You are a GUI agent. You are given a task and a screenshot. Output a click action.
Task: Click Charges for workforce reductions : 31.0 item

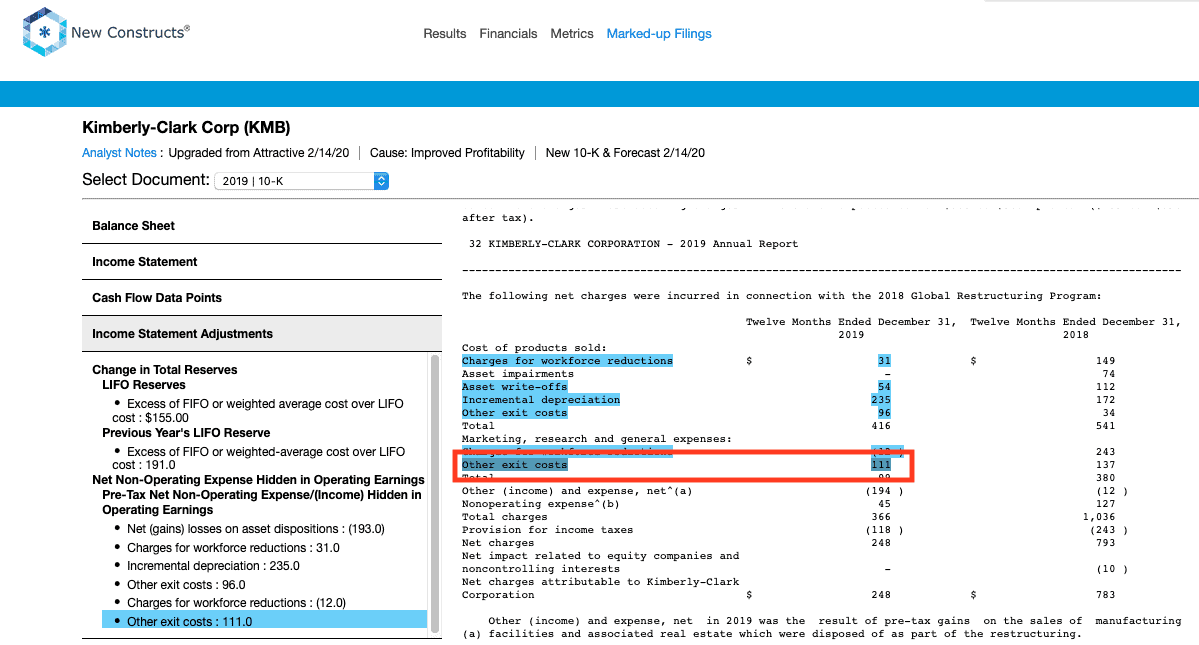click(233, 548)
